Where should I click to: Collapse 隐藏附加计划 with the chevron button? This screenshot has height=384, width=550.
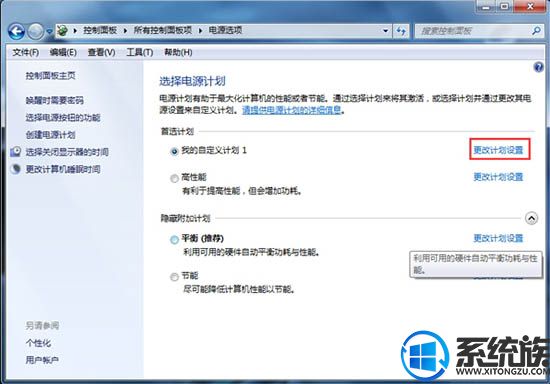pyautogui.click(x=531, y=218)
